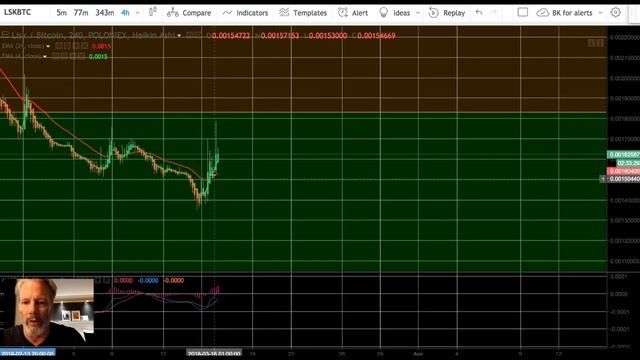Redo the last chart action
Screen dimensions: 640x360
pos(493,13)
